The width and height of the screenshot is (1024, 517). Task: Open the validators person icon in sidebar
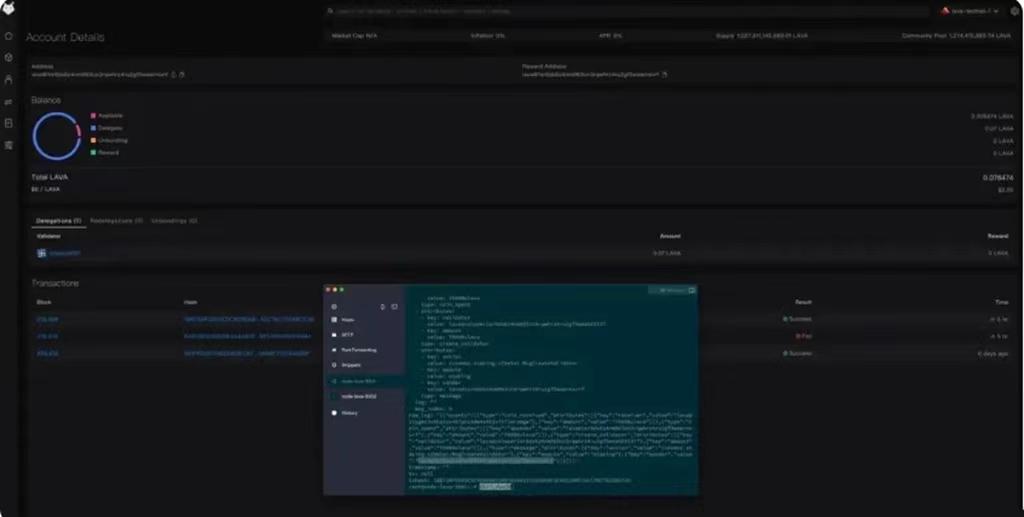(9, 79)
